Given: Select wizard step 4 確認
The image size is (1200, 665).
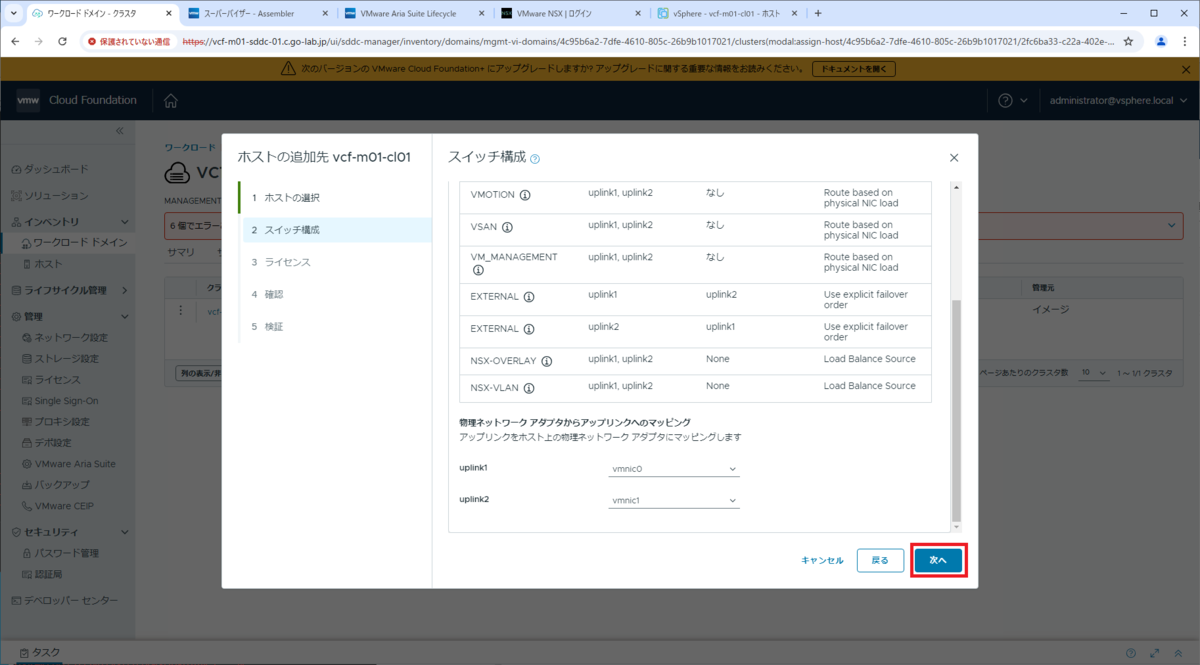Looking at the screenshot, I should pyautogui.click(x=335, y=294).
